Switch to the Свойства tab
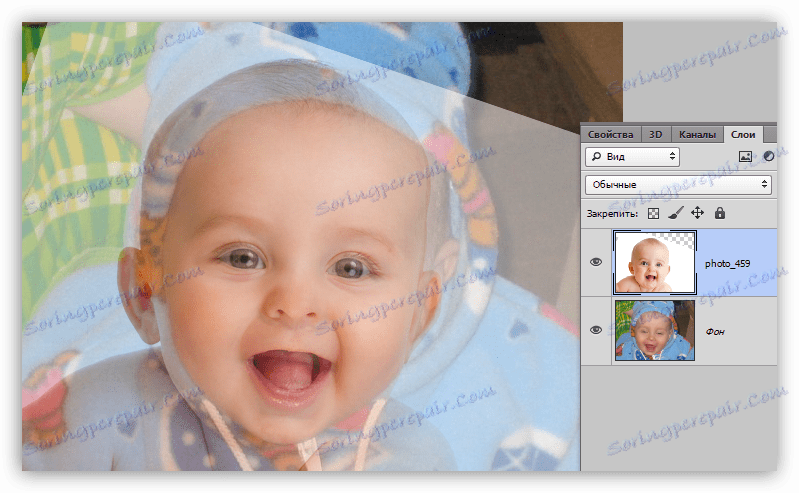 [610, 135]
